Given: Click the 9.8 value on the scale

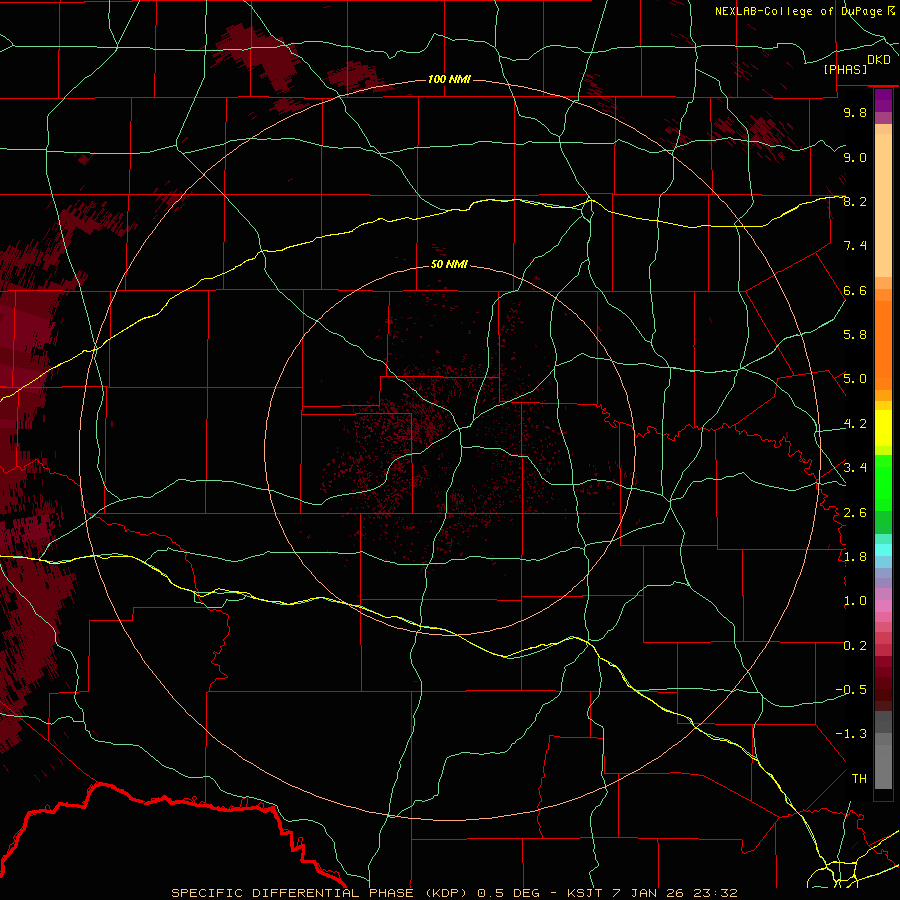Looking at the screenshot, I should point(855,112).
